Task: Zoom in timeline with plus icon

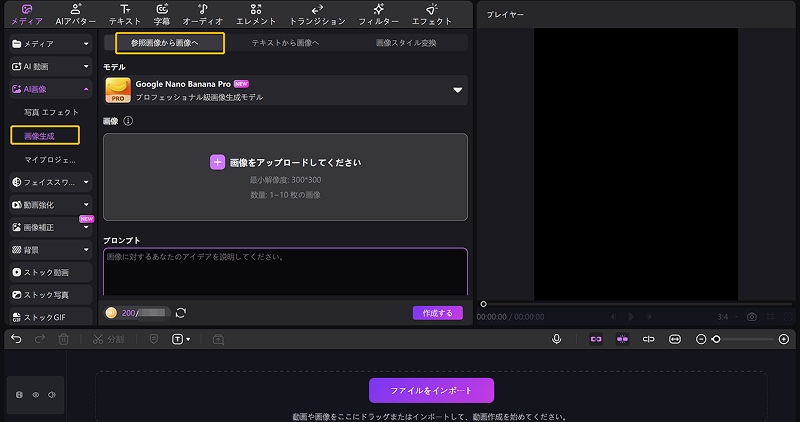Action: 784,339
